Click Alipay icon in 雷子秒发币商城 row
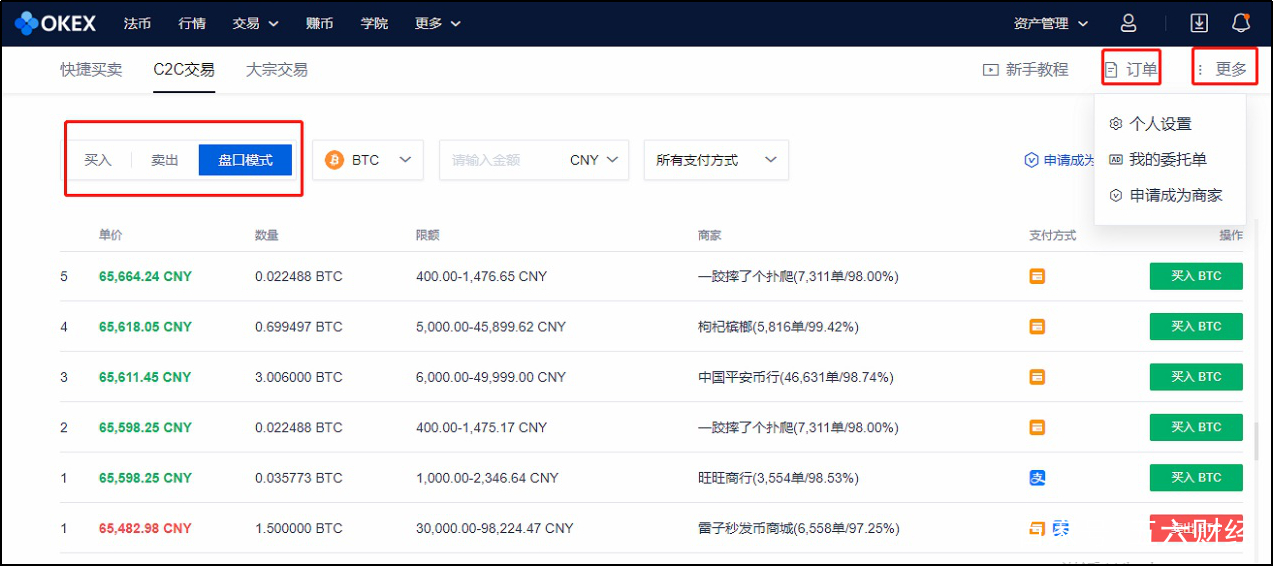 1060,528
